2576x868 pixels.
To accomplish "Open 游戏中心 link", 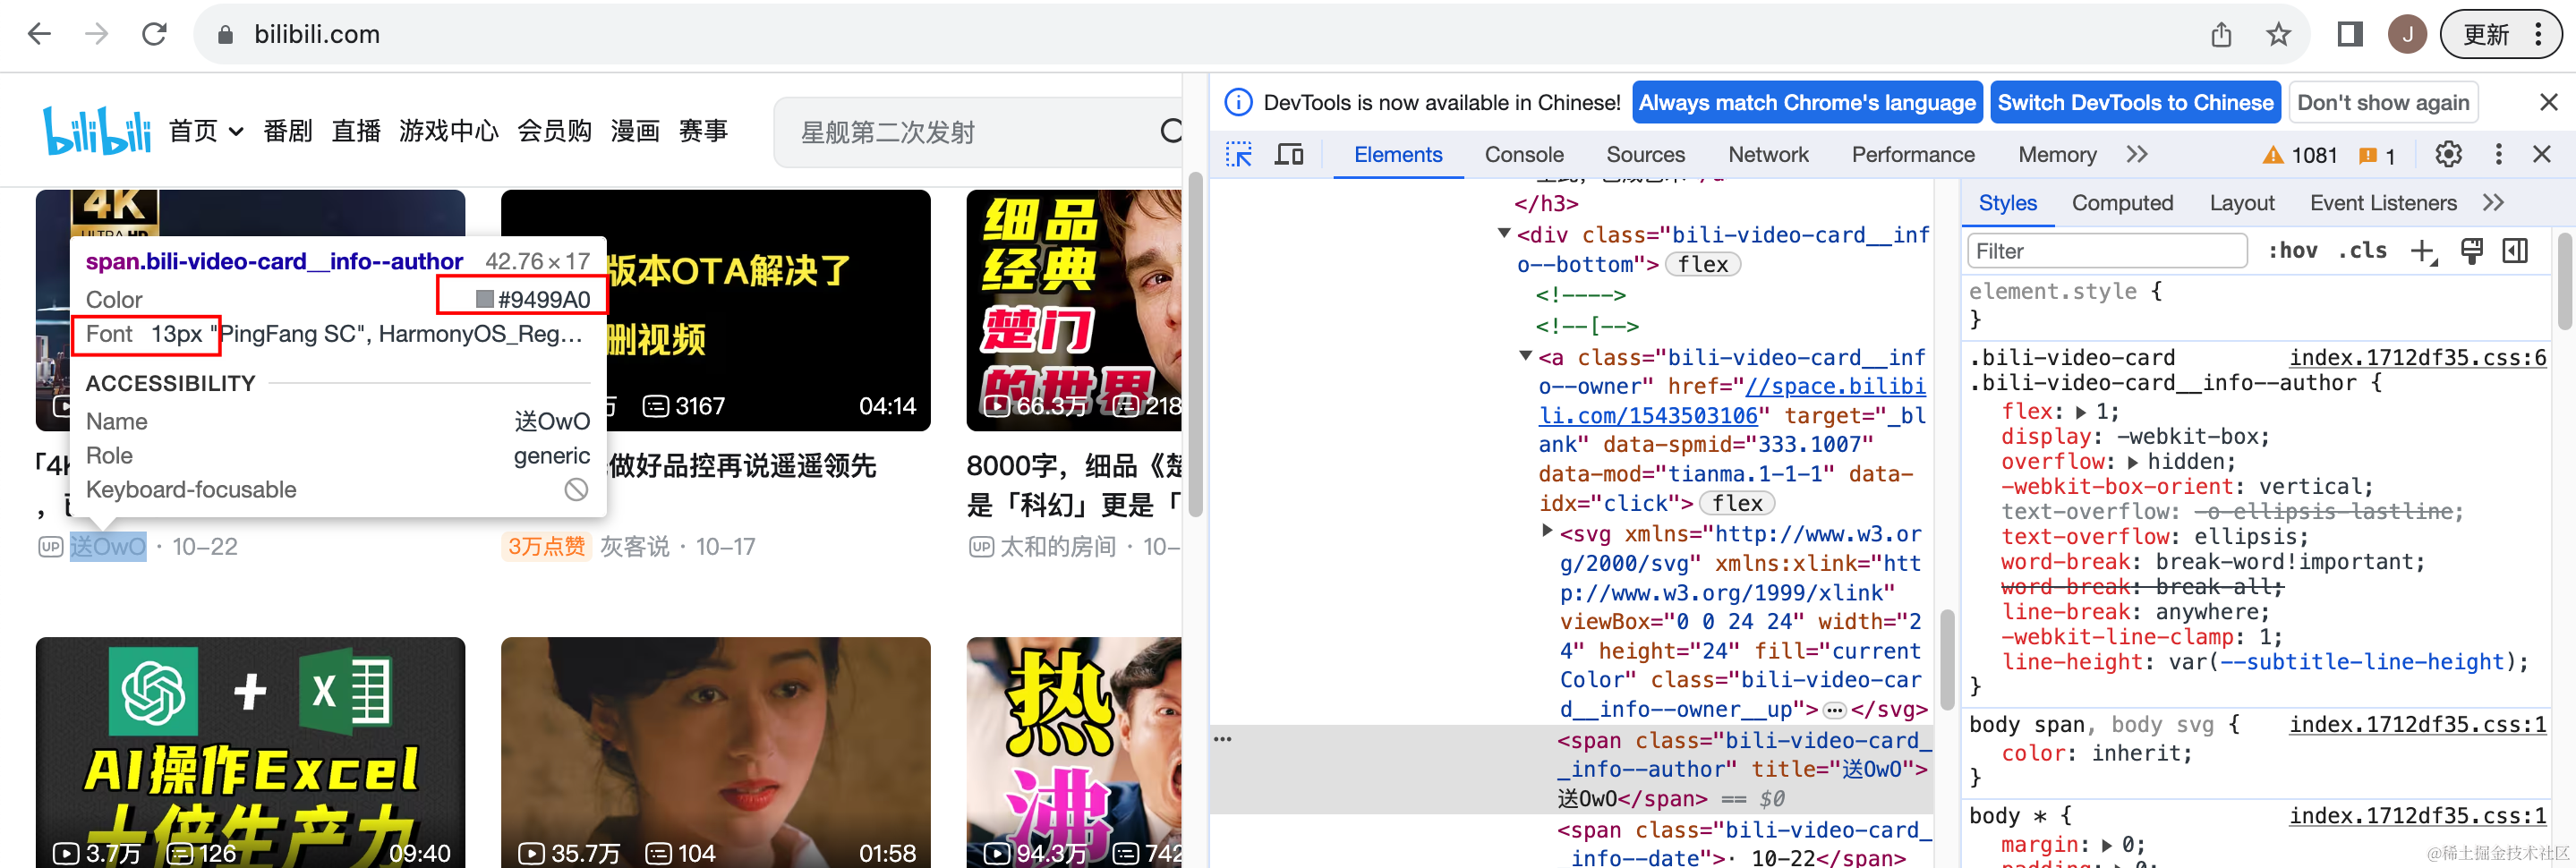I will point(449,131).
